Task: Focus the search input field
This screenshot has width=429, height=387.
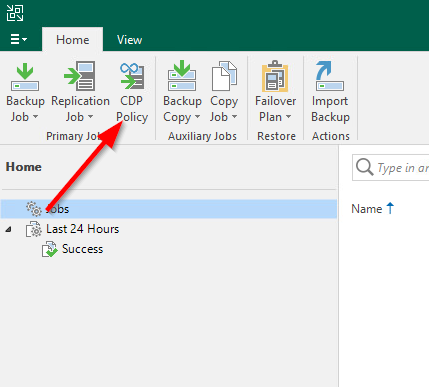Action: tap(391, 167)
